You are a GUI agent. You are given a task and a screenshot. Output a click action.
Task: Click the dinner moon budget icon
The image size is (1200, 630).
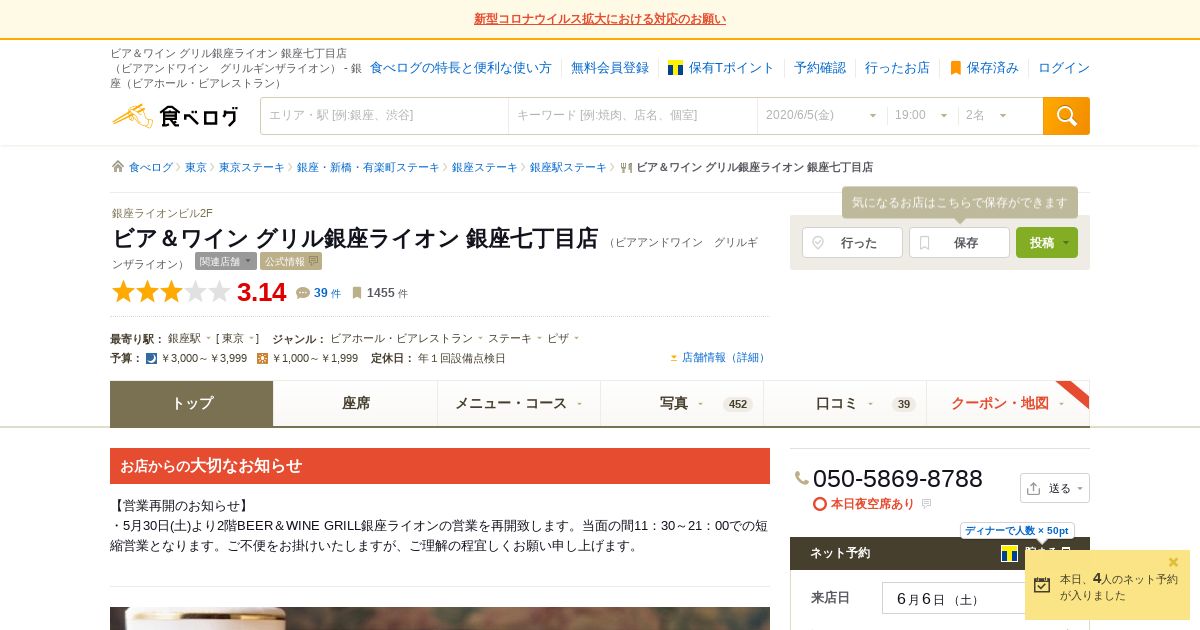tap(151, 358)
